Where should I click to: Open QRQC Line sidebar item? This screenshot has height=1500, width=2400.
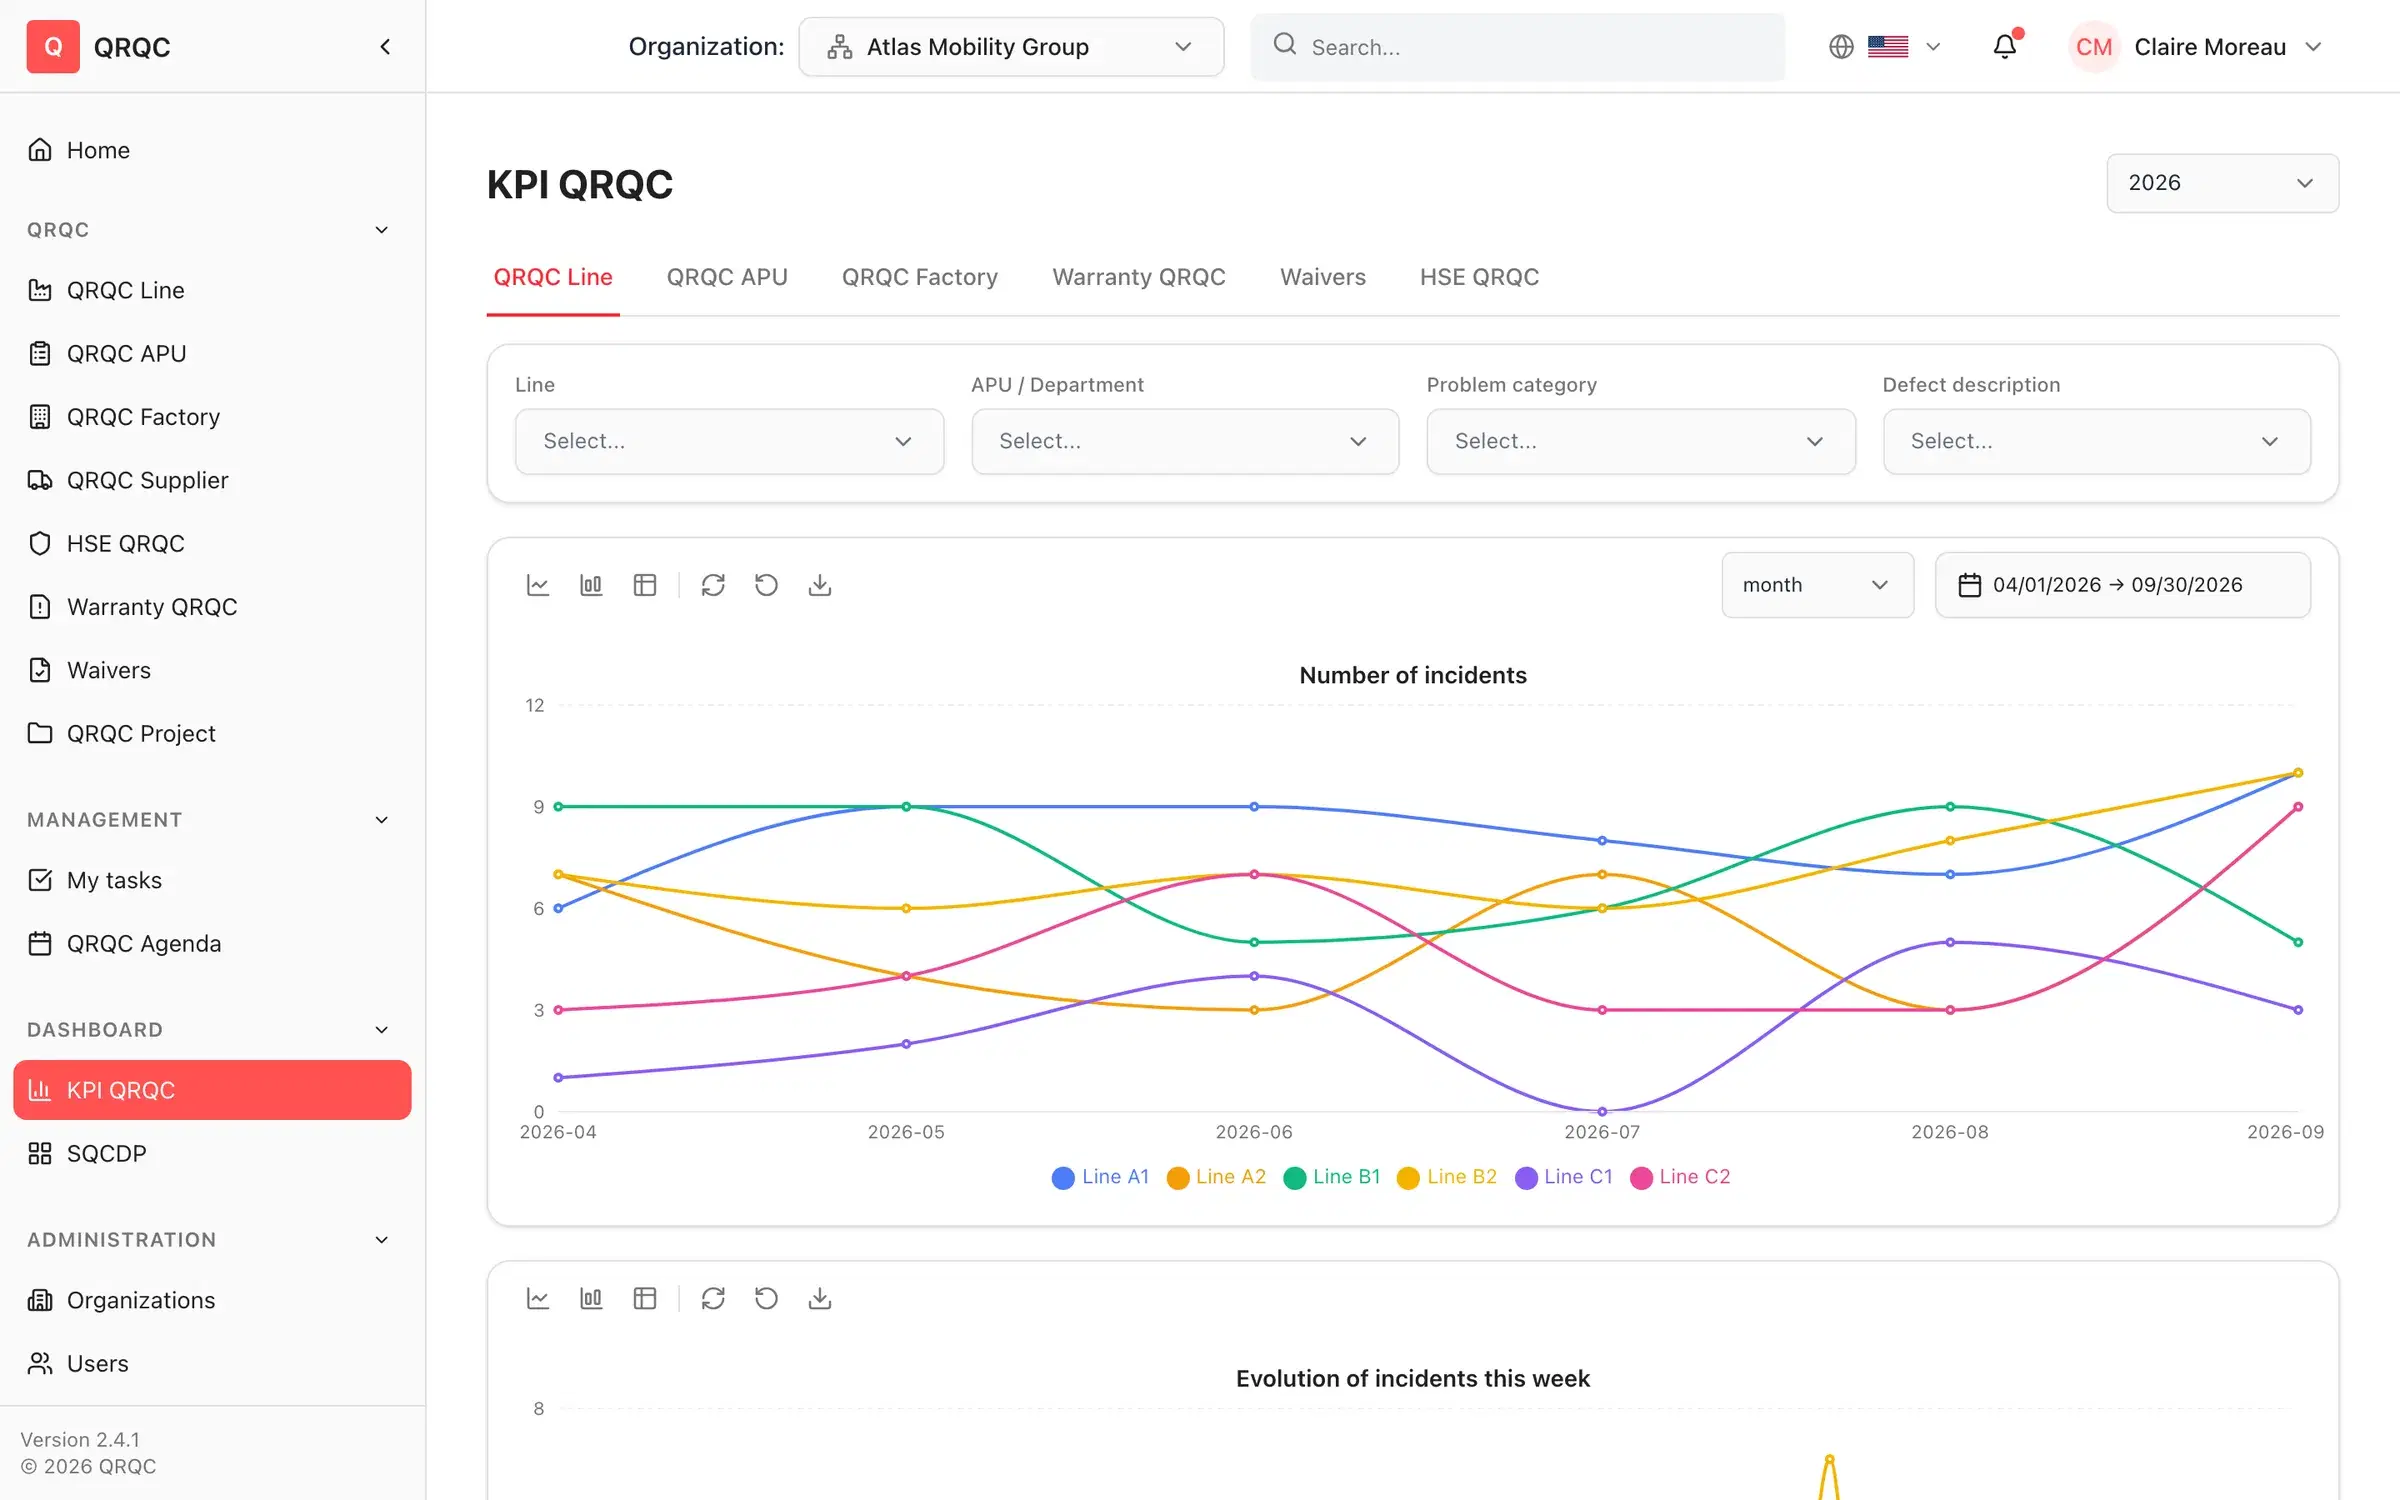tap(212, 290)
